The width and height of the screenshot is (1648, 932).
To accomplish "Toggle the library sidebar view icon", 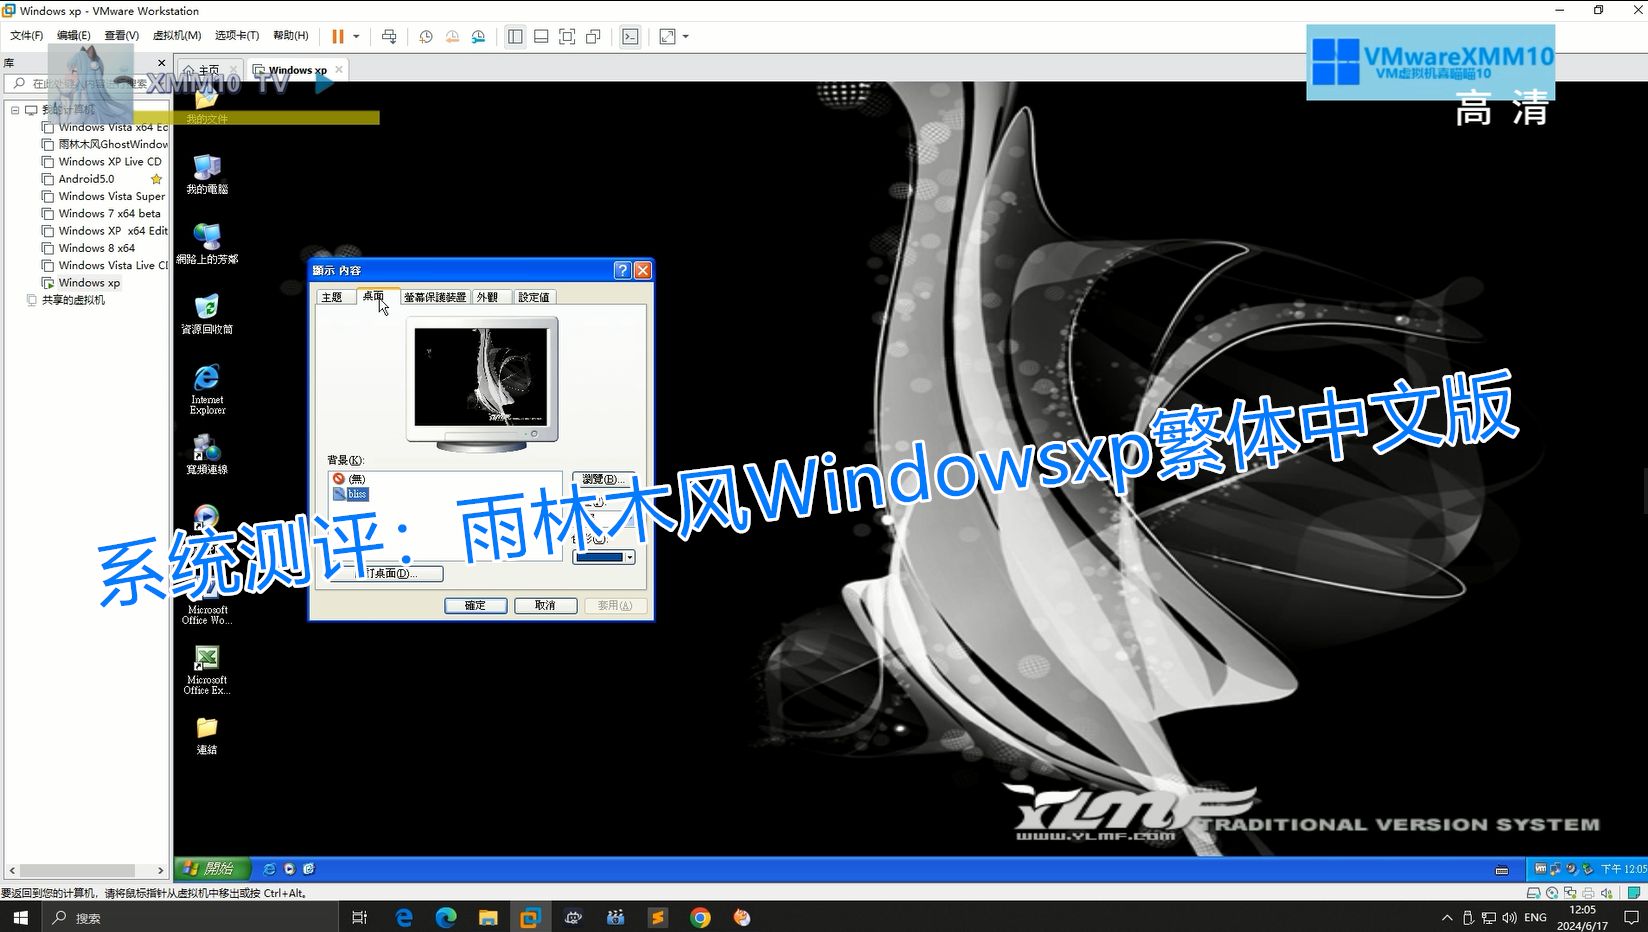I will 515,36.
